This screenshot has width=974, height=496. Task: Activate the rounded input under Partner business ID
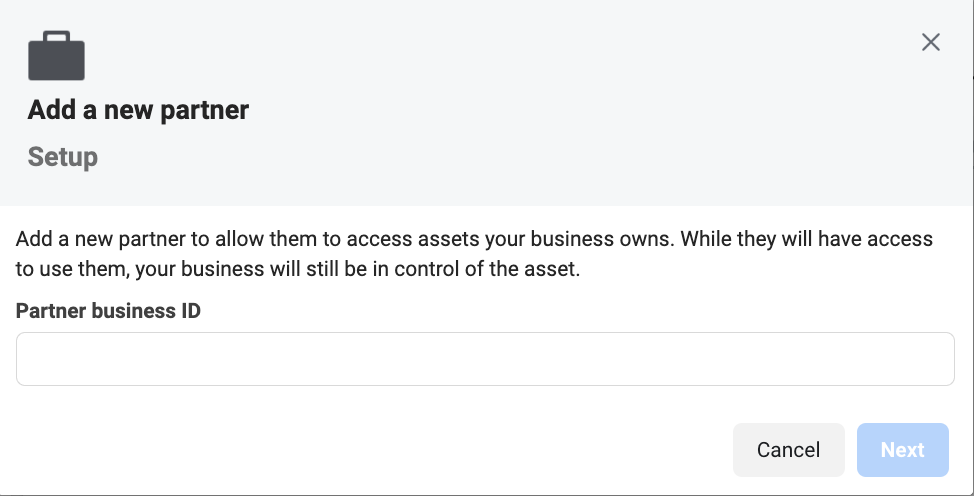pos(485,359)
